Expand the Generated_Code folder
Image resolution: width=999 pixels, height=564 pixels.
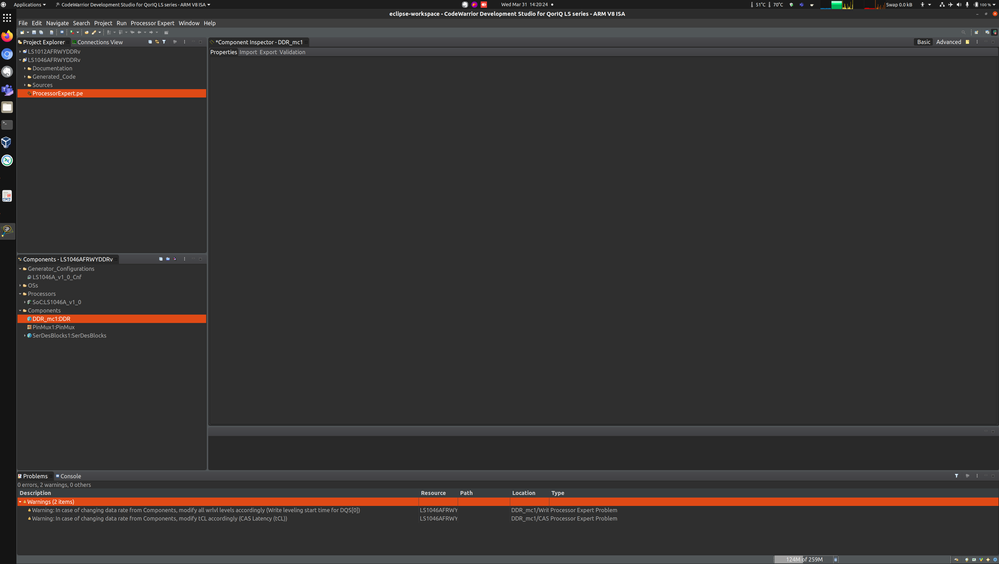coord(25,76)
